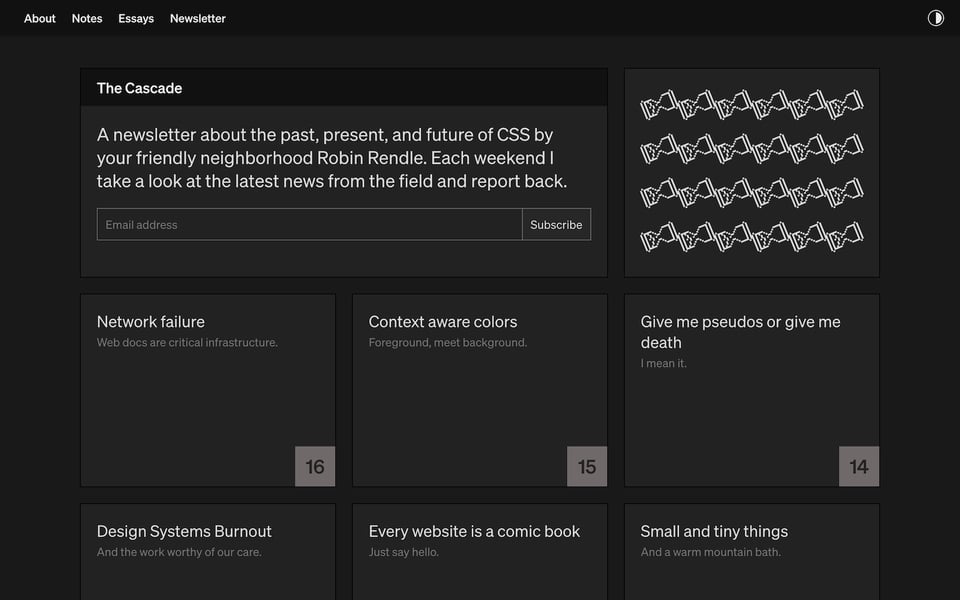Screen dimensions: 960x600
Task: Read Every website is a comic book
Action: pos(474,532)
